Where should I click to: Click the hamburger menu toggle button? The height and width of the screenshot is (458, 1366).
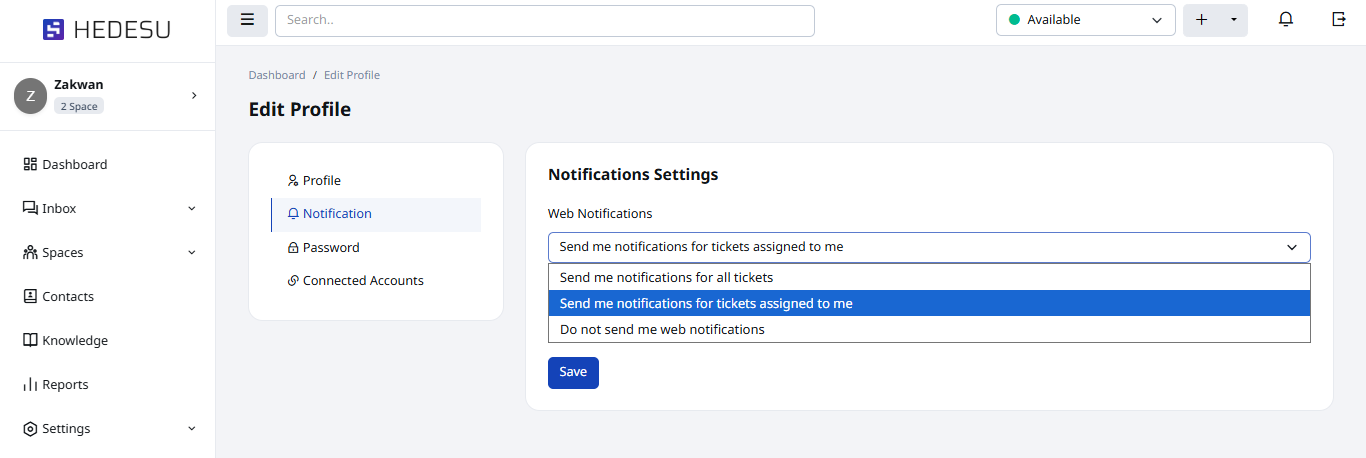tap(247, 20)
